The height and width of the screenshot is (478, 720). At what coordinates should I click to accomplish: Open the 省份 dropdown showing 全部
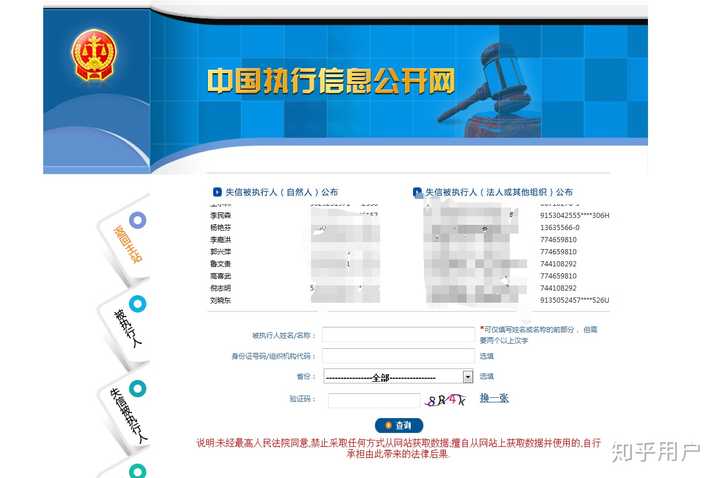[399, 377]
